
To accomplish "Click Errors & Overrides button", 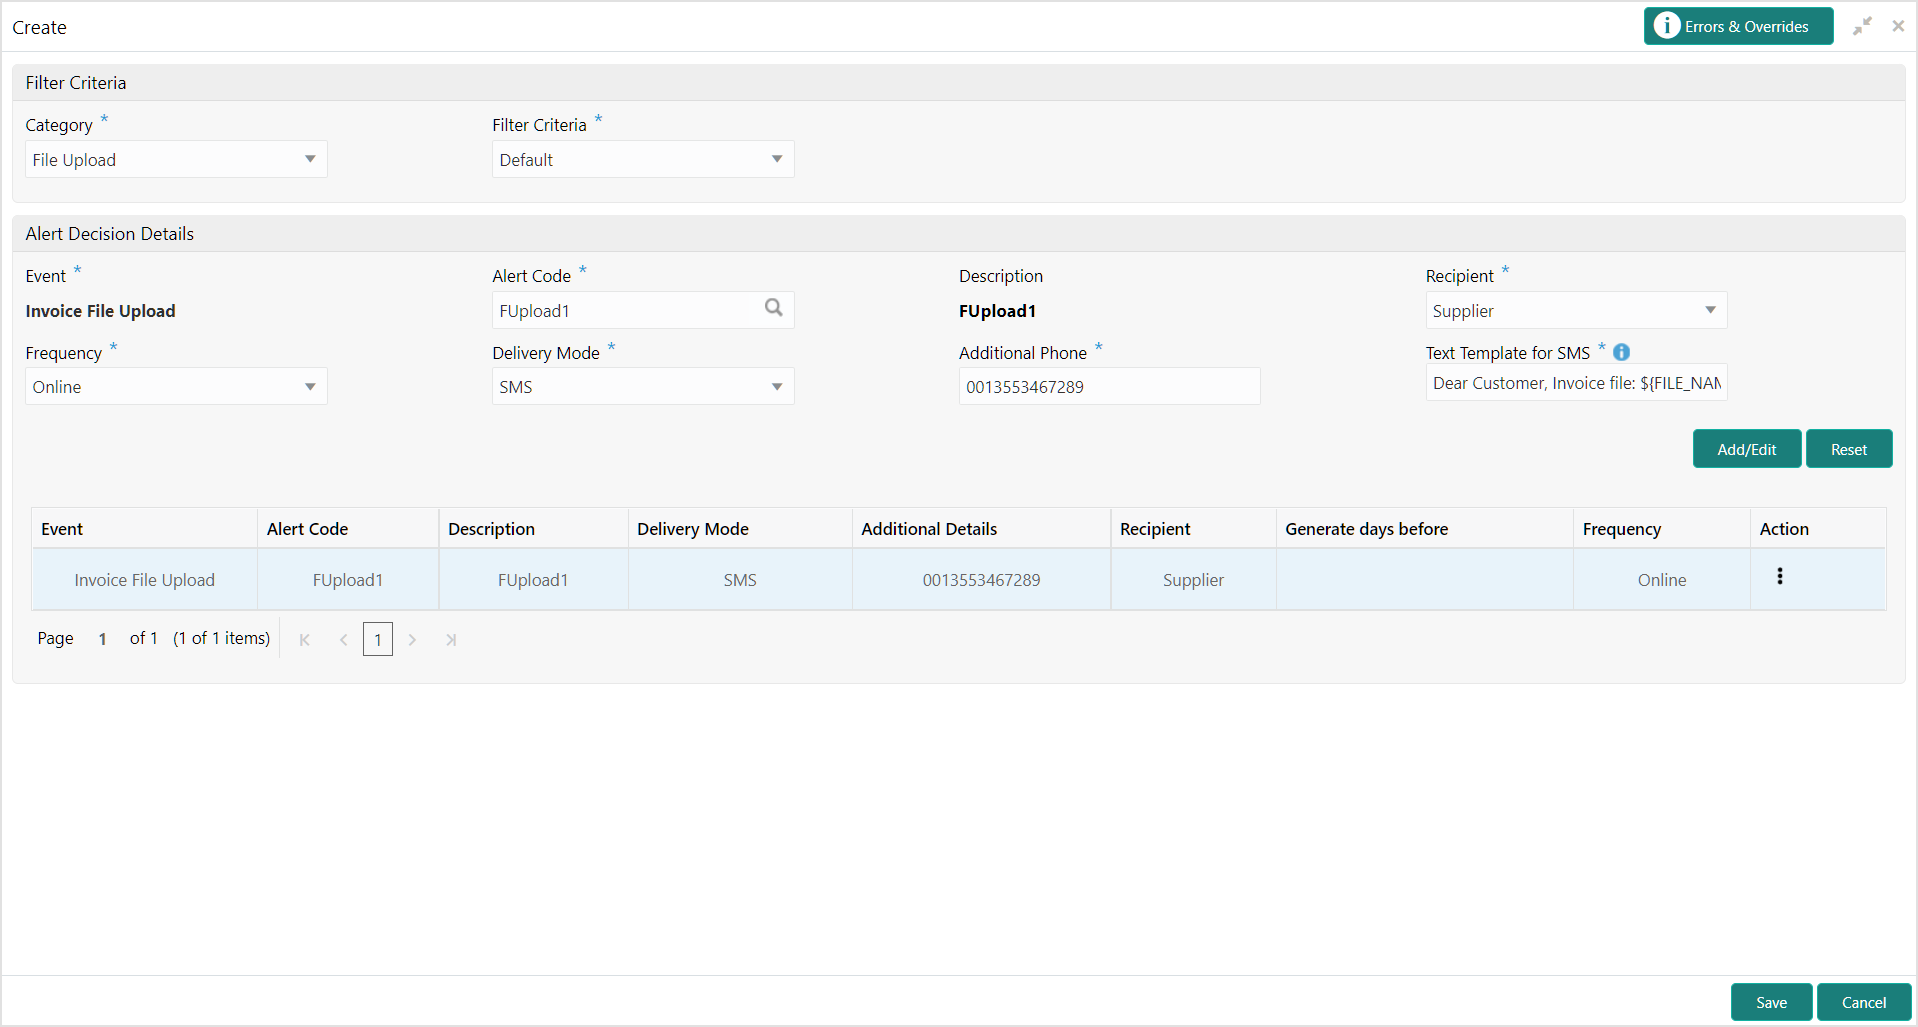I will point(1738,26).
